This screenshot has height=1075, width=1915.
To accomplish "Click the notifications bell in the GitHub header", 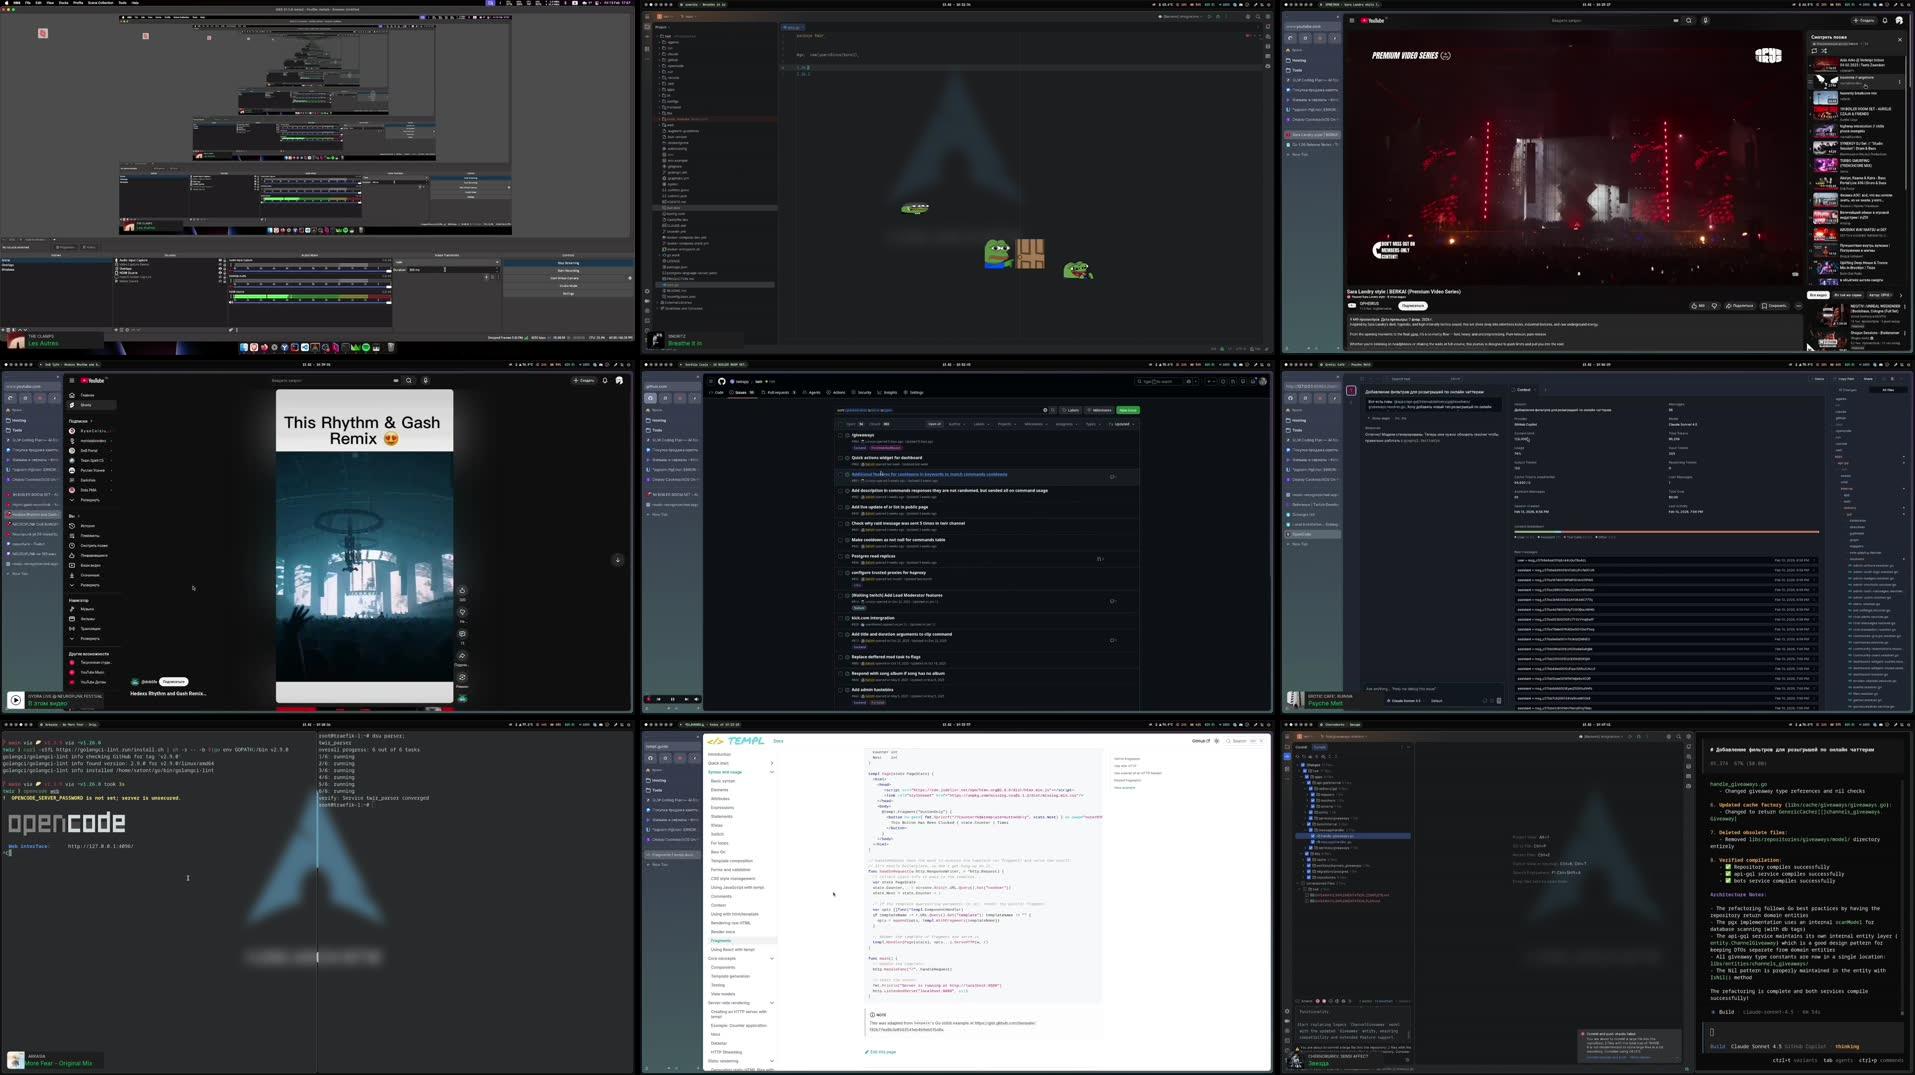I will click(1253, 382).
